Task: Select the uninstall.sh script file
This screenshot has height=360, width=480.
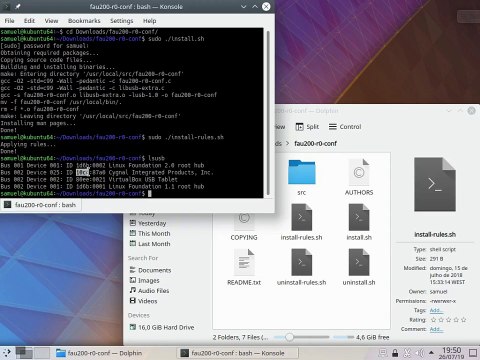Action: point(359,267)
